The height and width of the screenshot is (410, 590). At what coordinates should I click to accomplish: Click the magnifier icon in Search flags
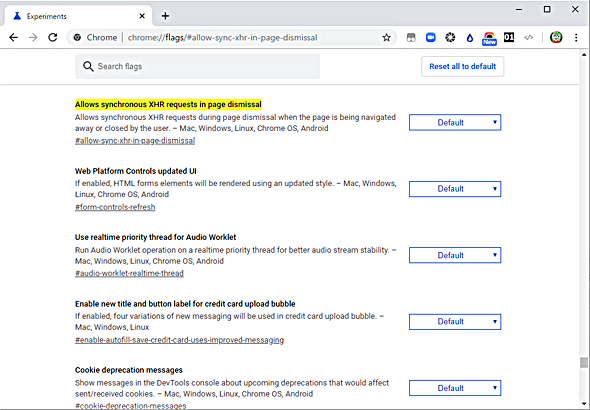pyautogui.click(x=88, y=66)
